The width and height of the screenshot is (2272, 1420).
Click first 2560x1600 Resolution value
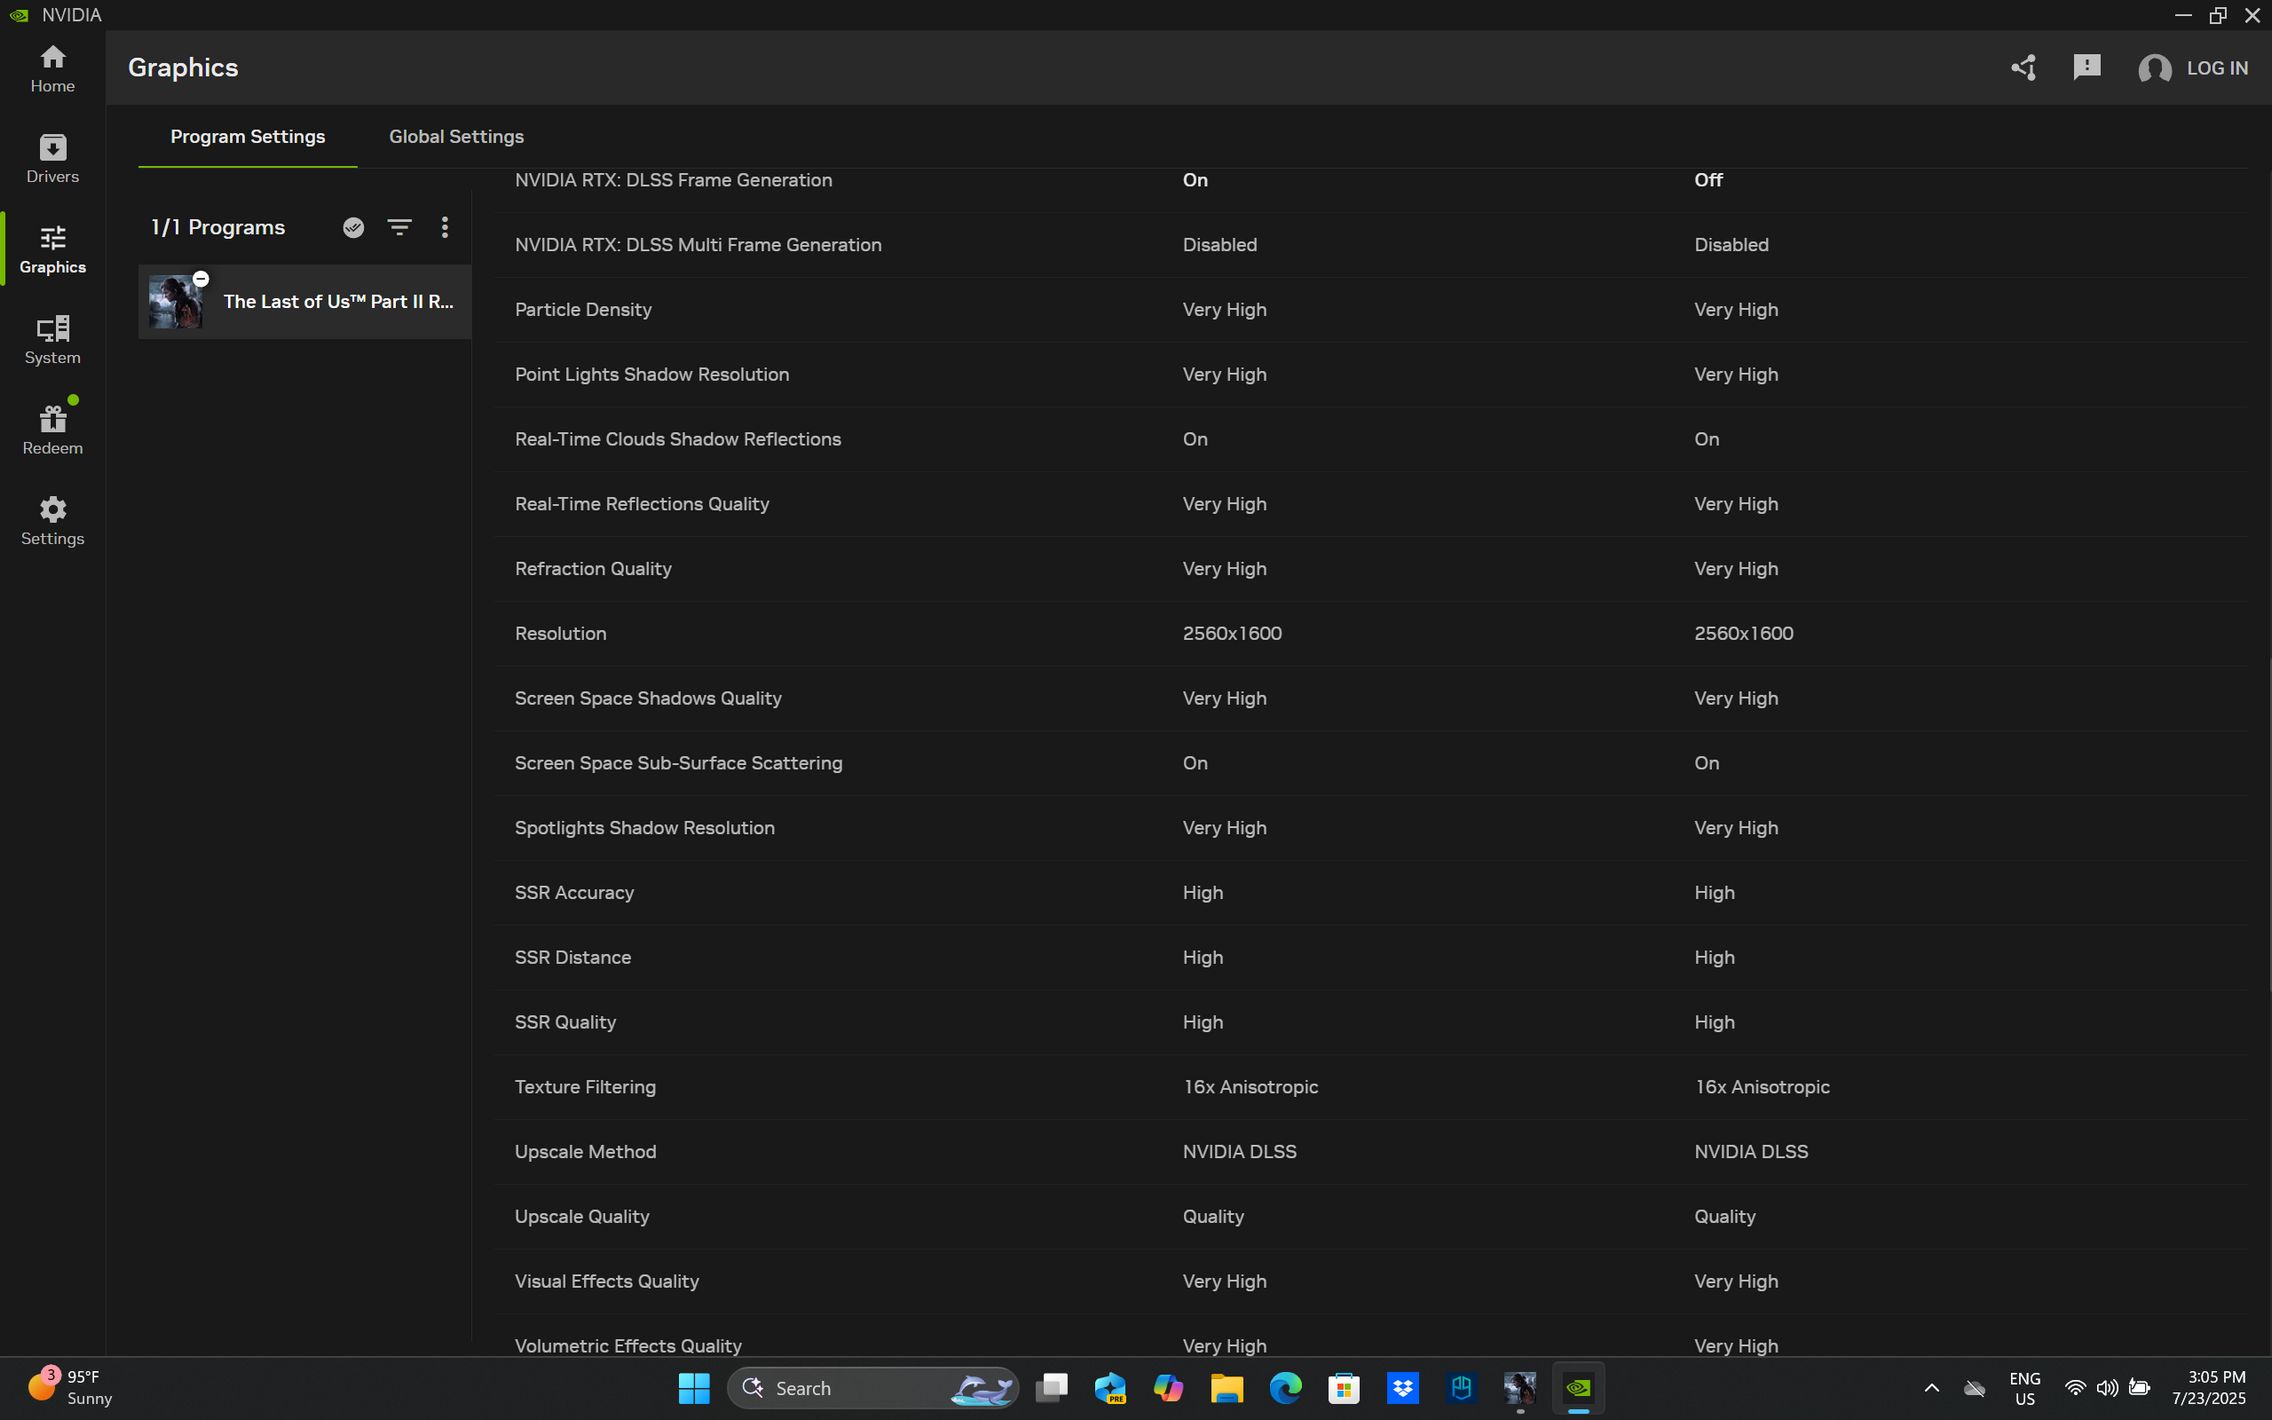pyautogui.click(x=1232, y=634)
